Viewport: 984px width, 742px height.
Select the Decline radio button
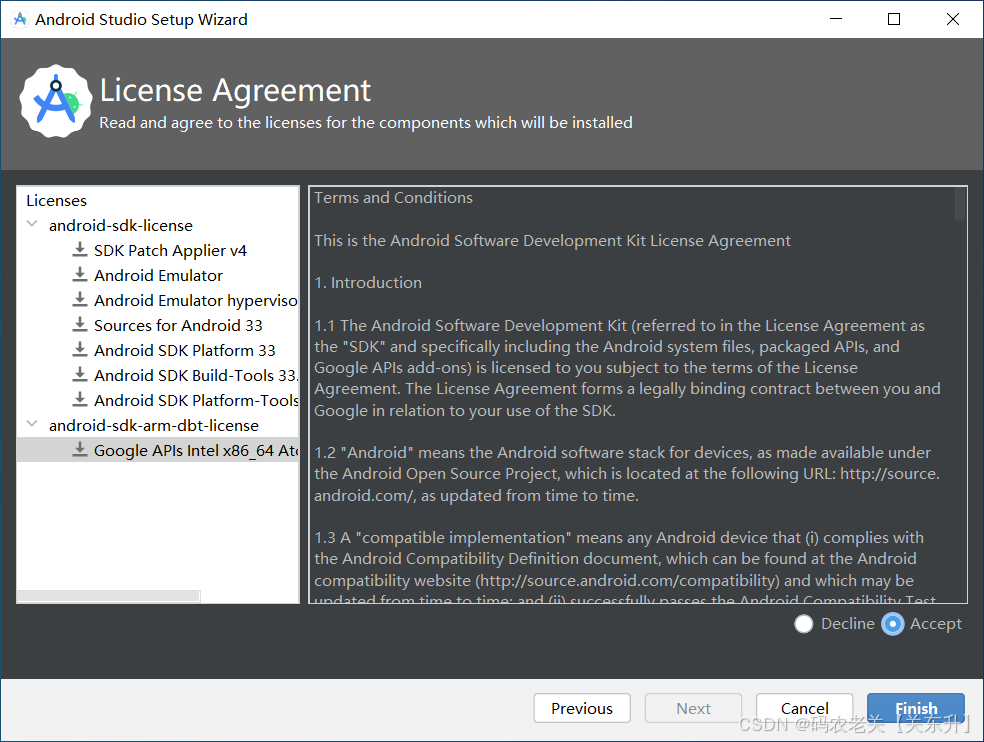point(803,624)
